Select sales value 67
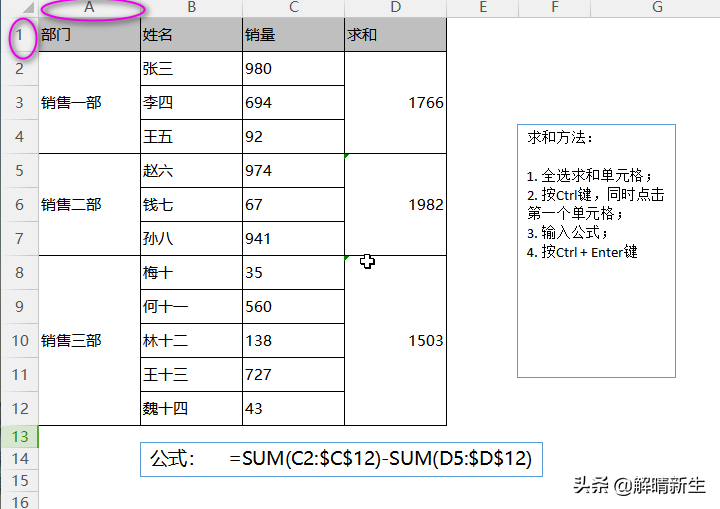720x509 pixels. tap(293, 204)
